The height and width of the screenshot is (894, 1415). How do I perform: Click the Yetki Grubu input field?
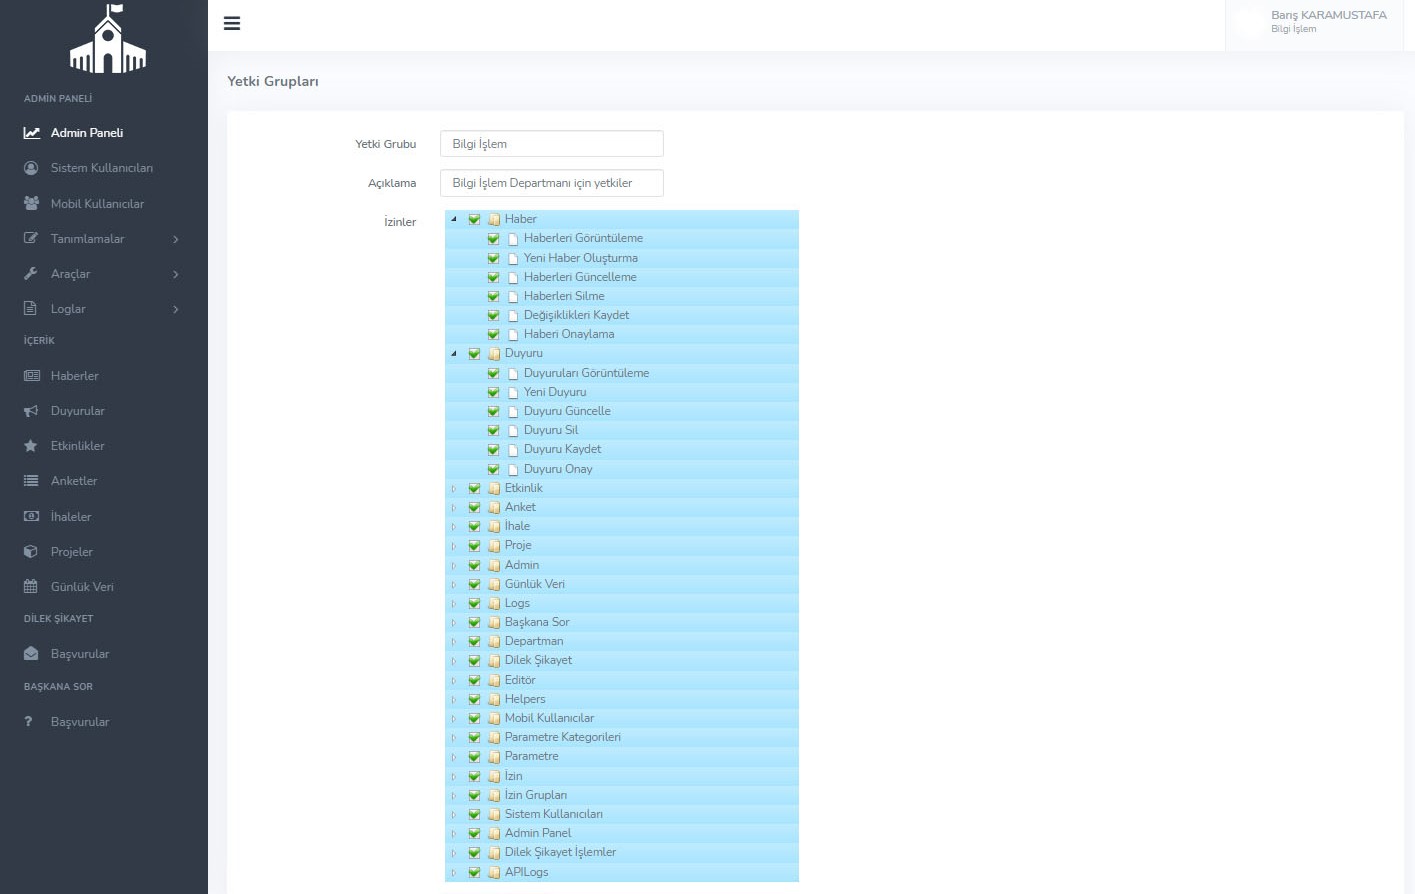click(x=551, y=144)
